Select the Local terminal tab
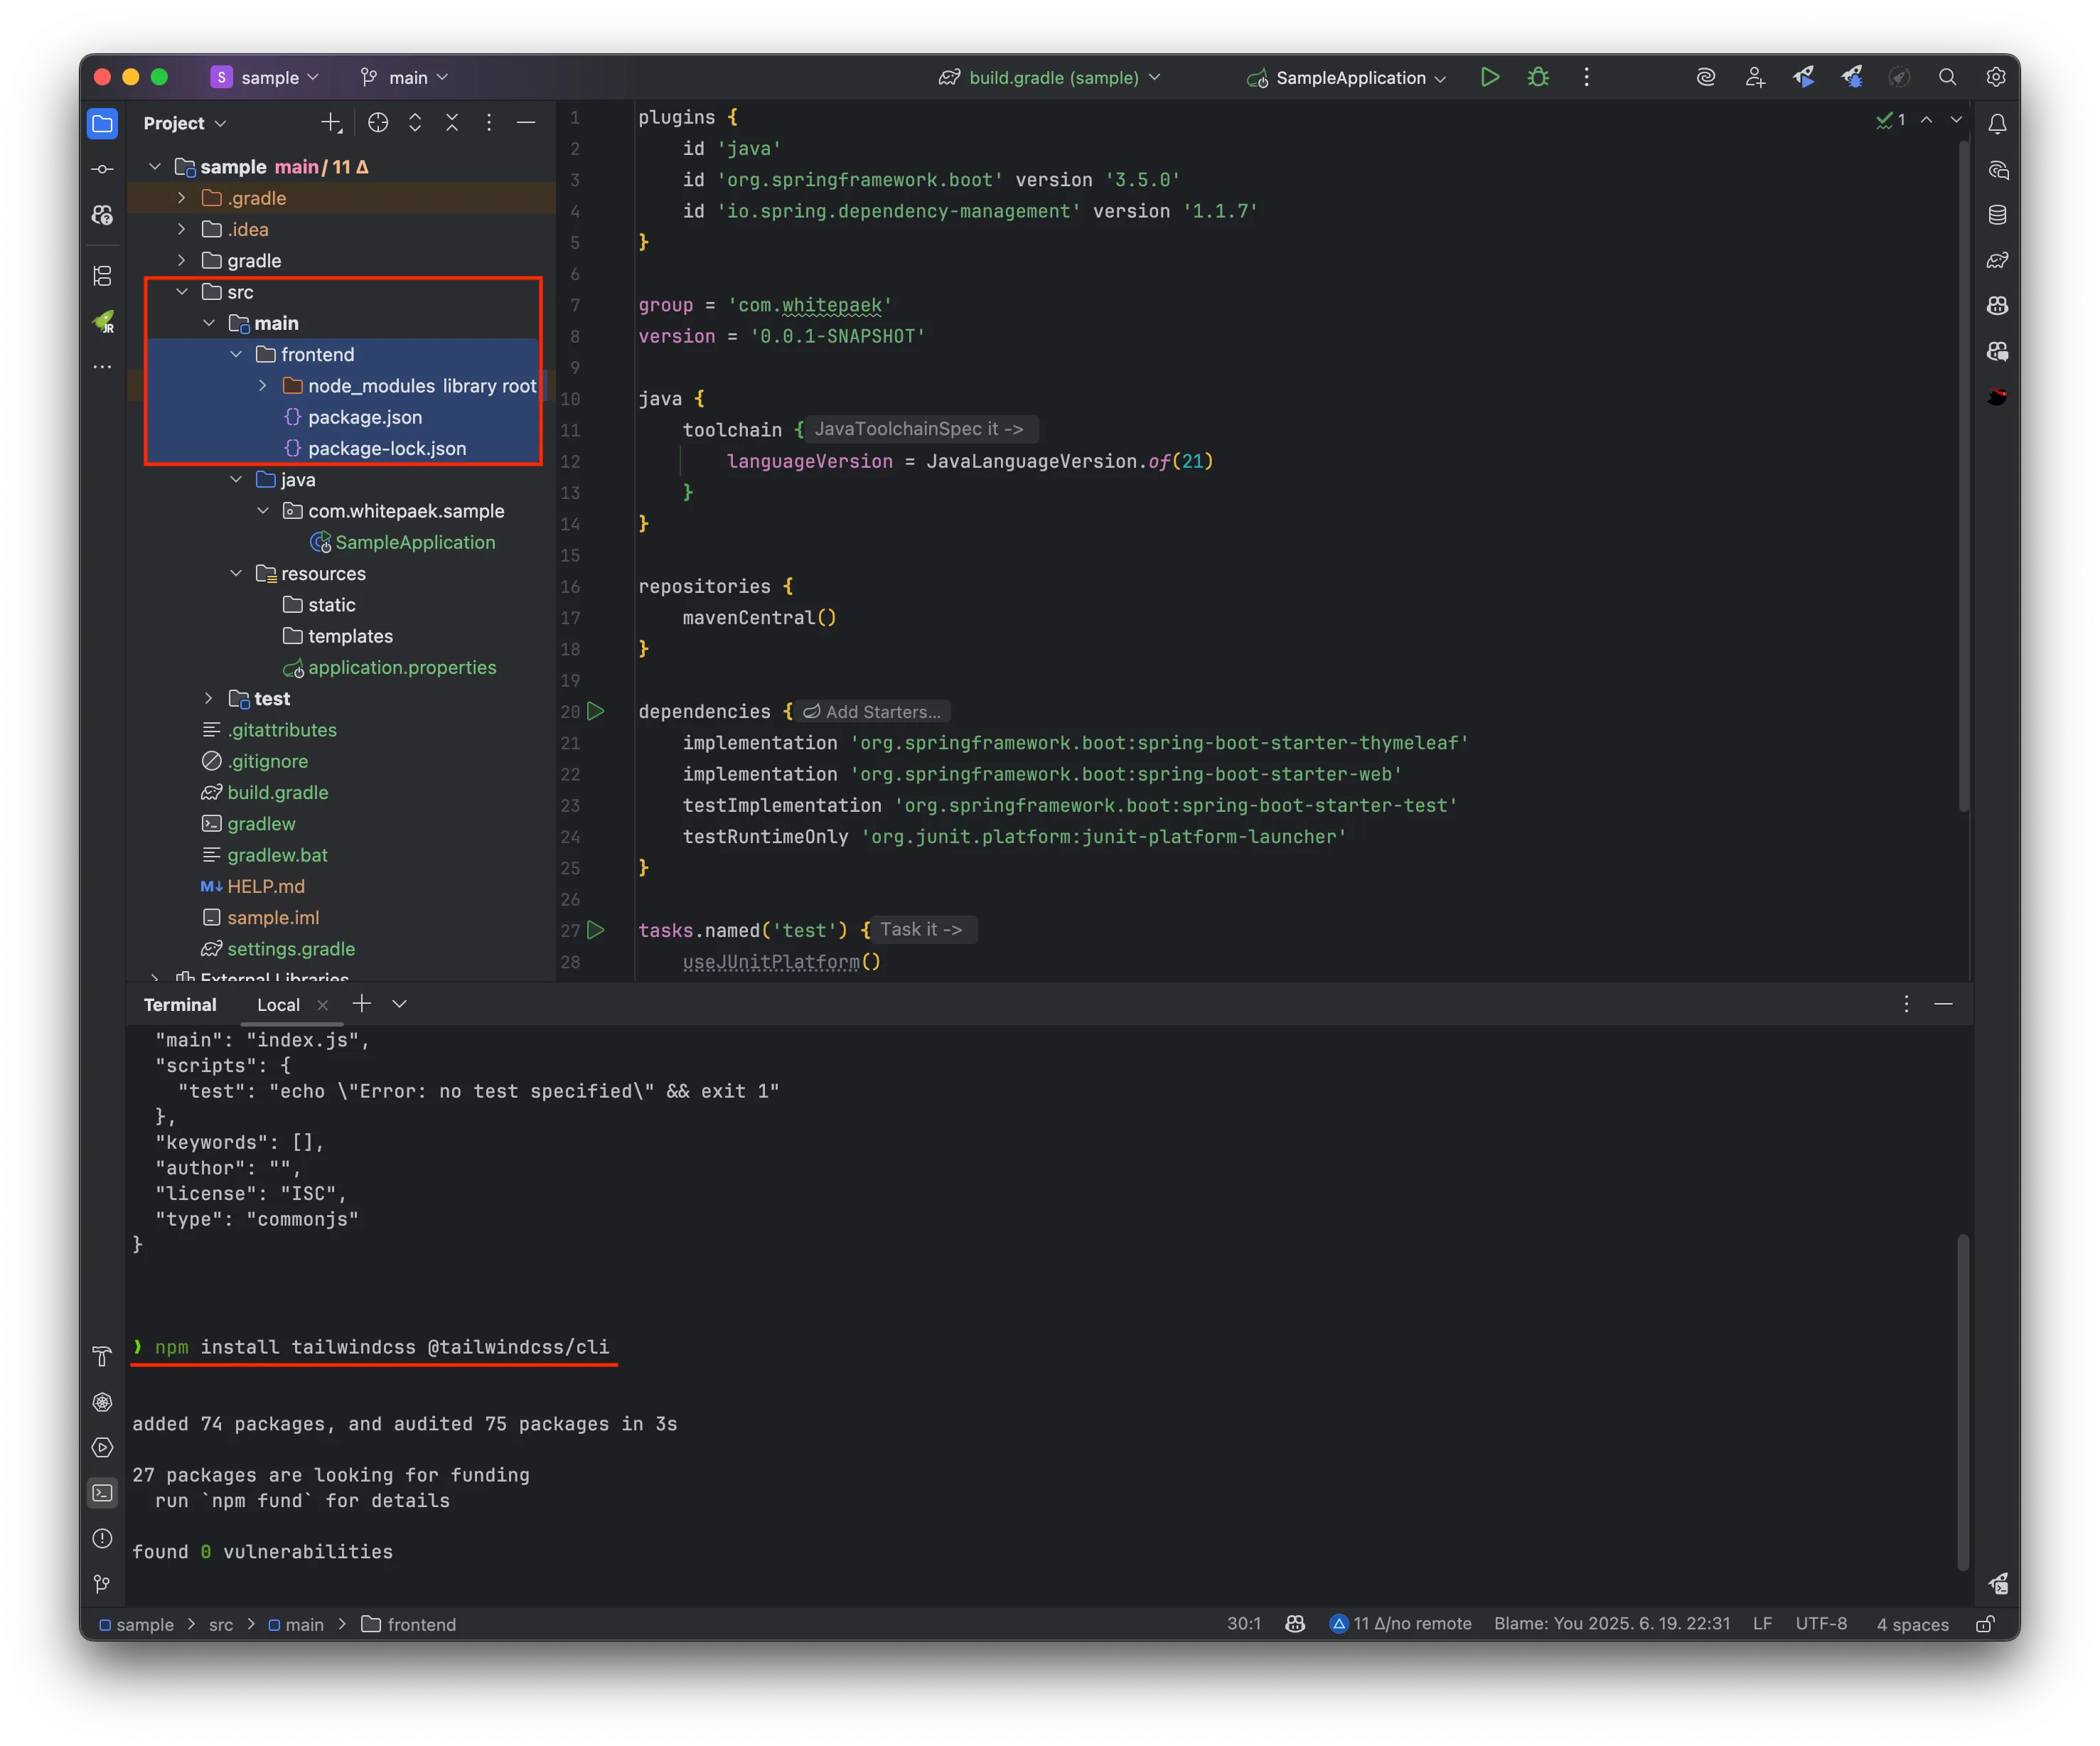This screenshot has height=1746, width=2100. click(278, 1005)
